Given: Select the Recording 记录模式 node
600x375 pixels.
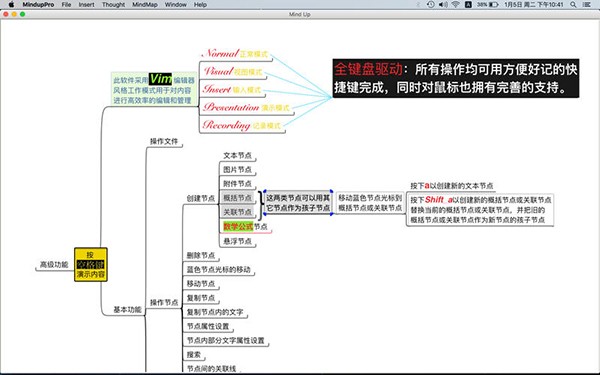Looking at the screenshot, I should click(243, 125).
